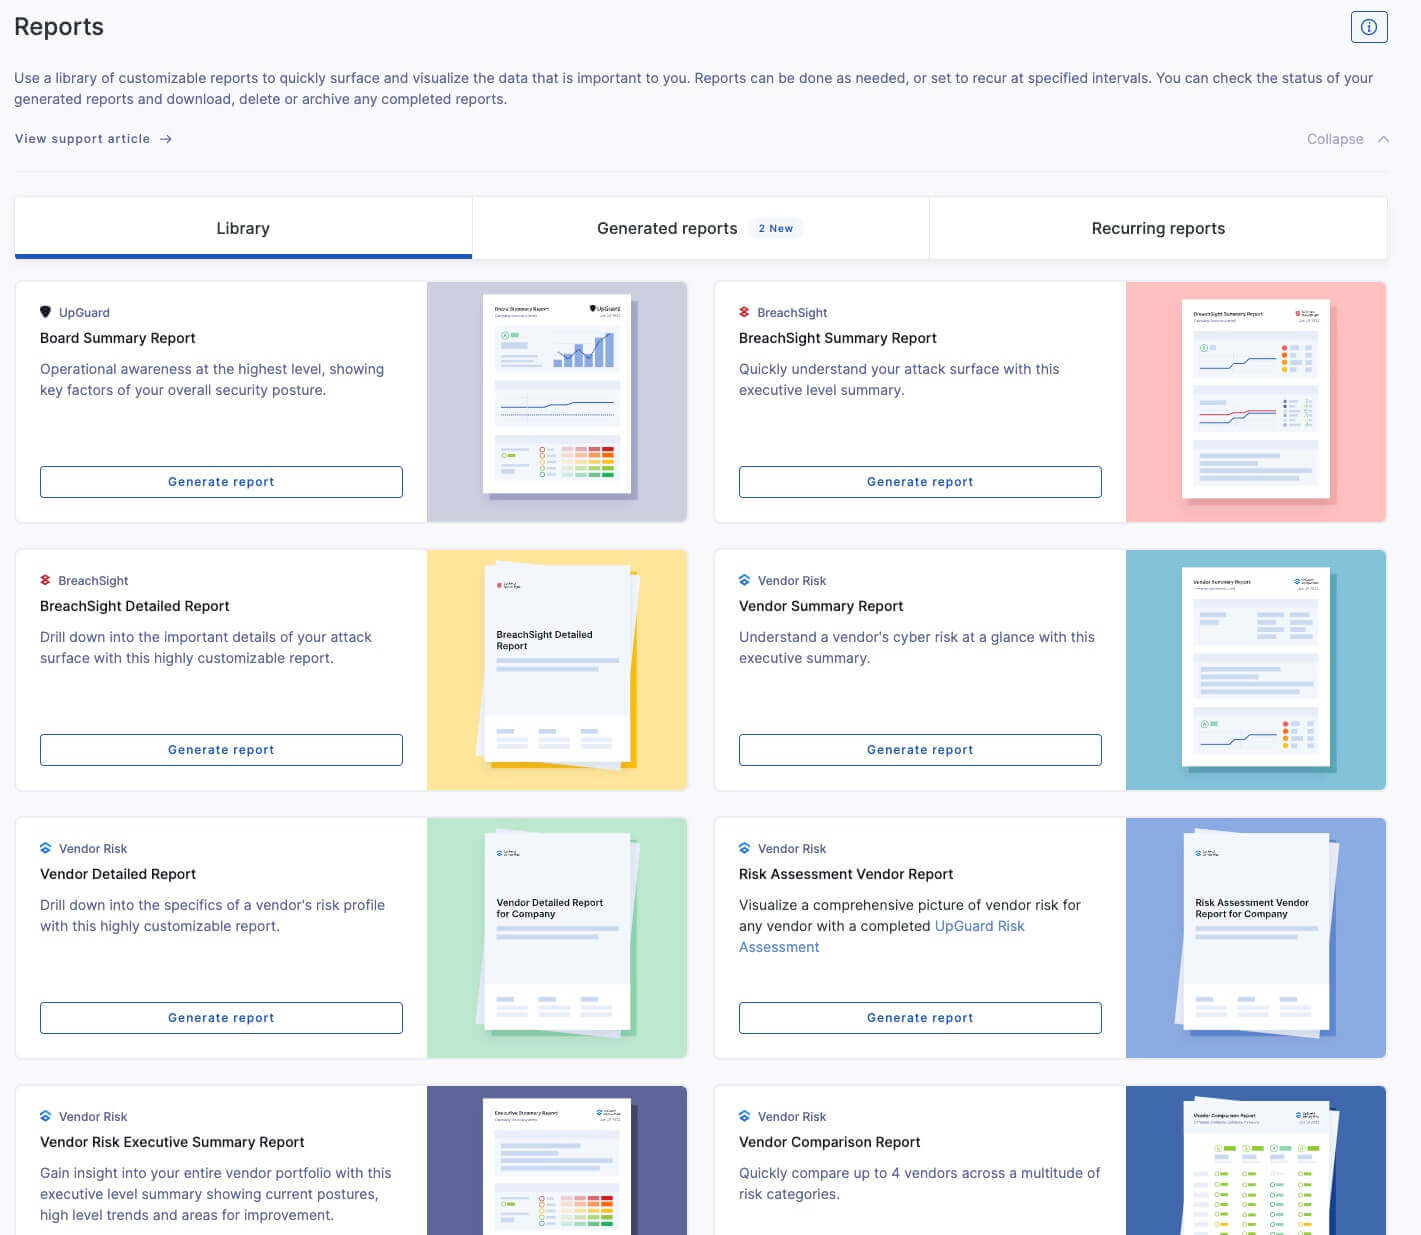1421x1235 pixels.
Task: Click the Board Summary Report preview thumbnail
Action: [x=557, y=402]
